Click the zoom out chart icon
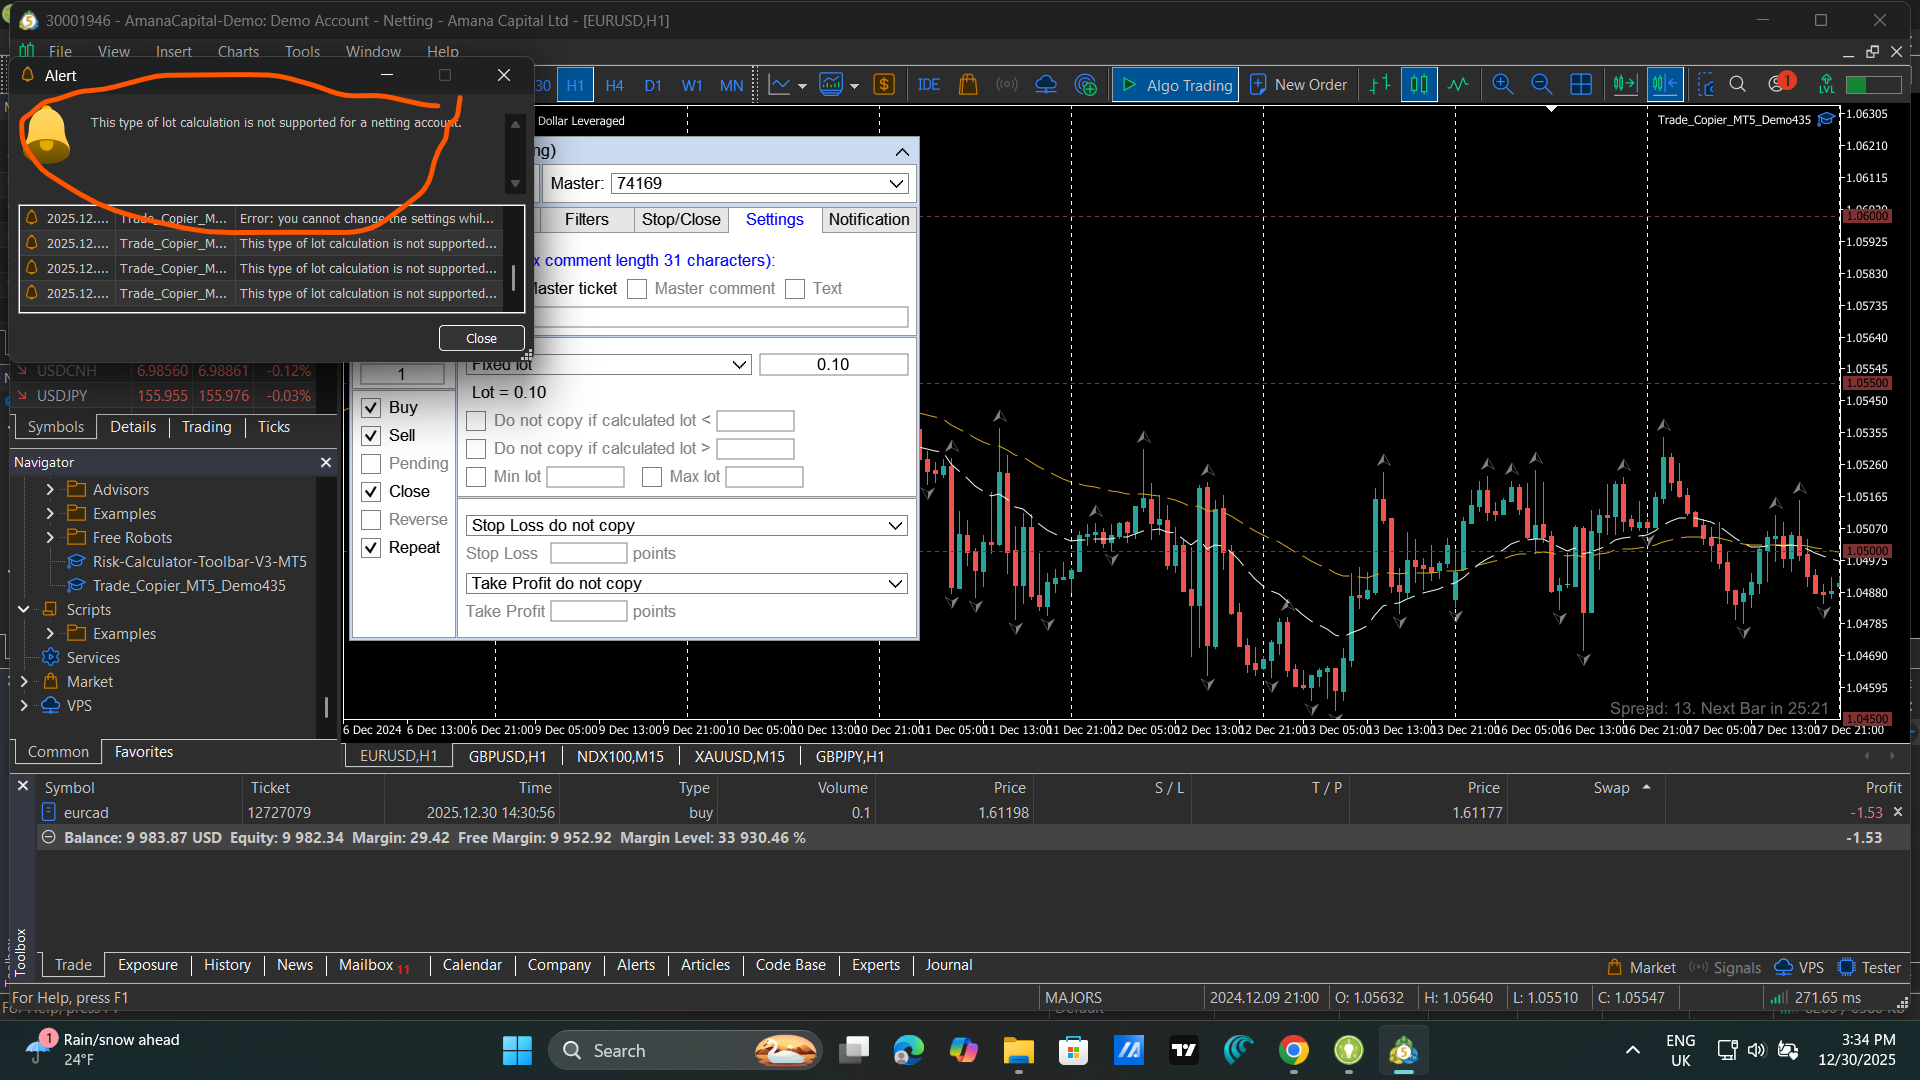Image resolution: width=1920 pixels, height=1080 pixels. [x=1541, y=85]
